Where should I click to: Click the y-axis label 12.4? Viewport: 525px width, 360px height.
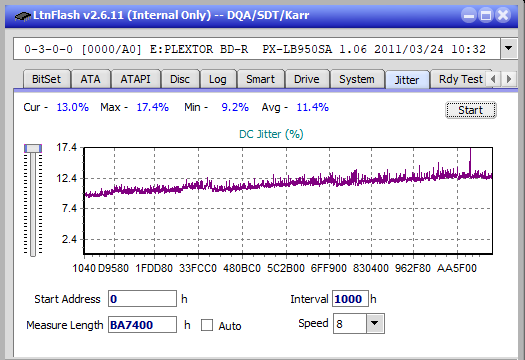67,178
